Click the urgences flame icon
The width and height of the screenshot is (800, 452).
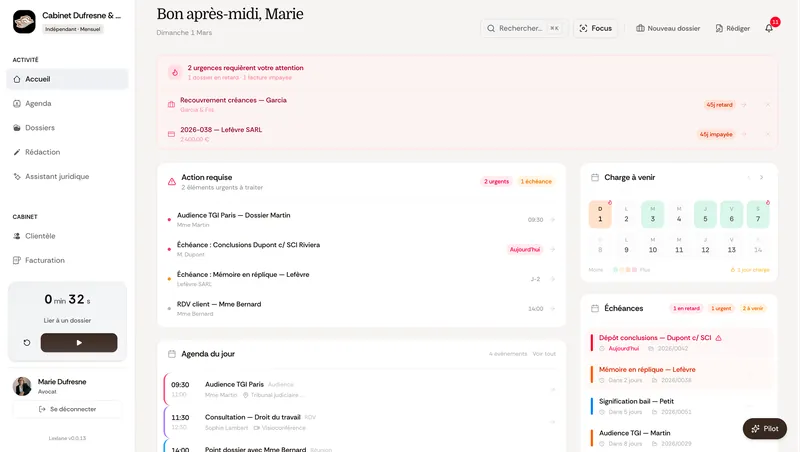point(175,72)
